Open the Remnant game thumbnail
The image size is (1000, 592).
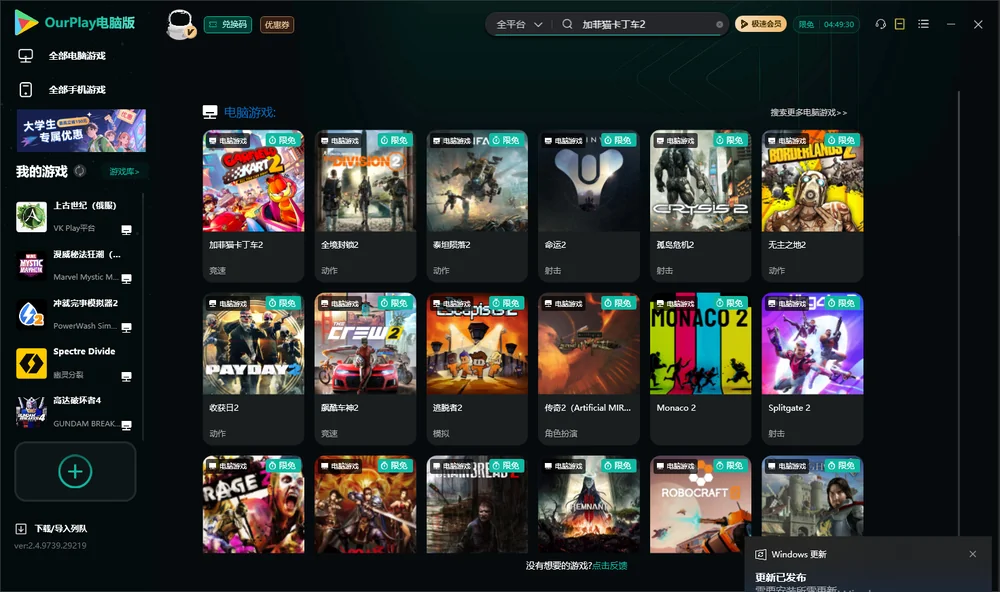coord(589,504)
